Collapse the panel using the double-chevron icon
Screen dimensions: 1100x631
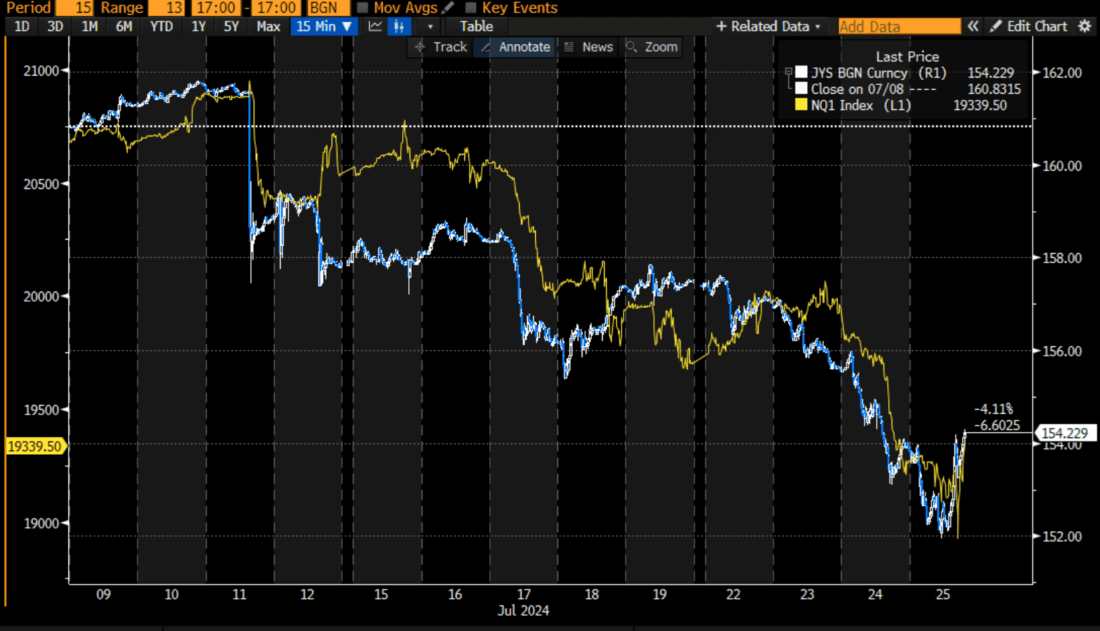[x=972, y=26]
